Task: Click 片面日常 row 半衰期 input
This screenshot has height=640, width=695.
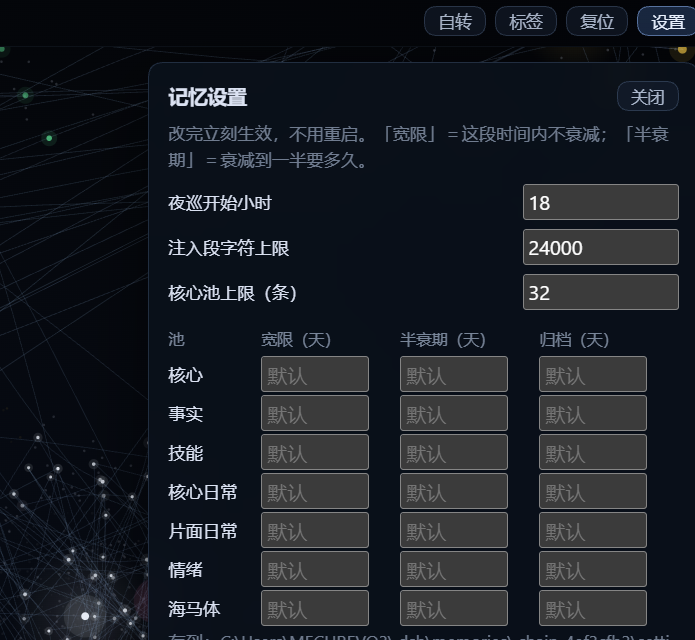Action: pyautogui.click(x=454, y=530)
